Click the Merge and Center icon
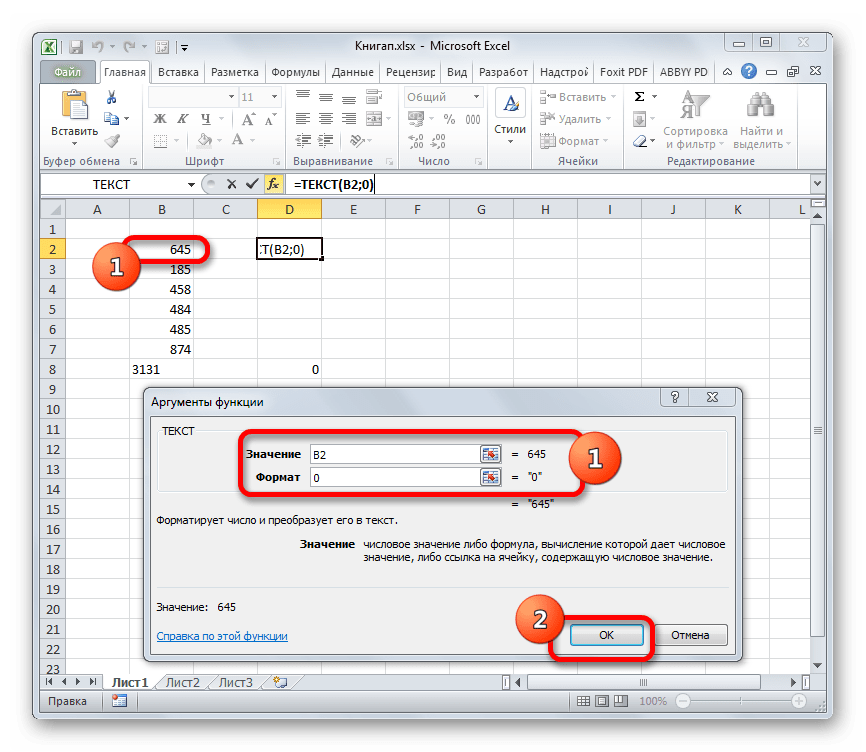Image resolution: width=866 pixels, height=752 pixels. (x=374, y=119)
